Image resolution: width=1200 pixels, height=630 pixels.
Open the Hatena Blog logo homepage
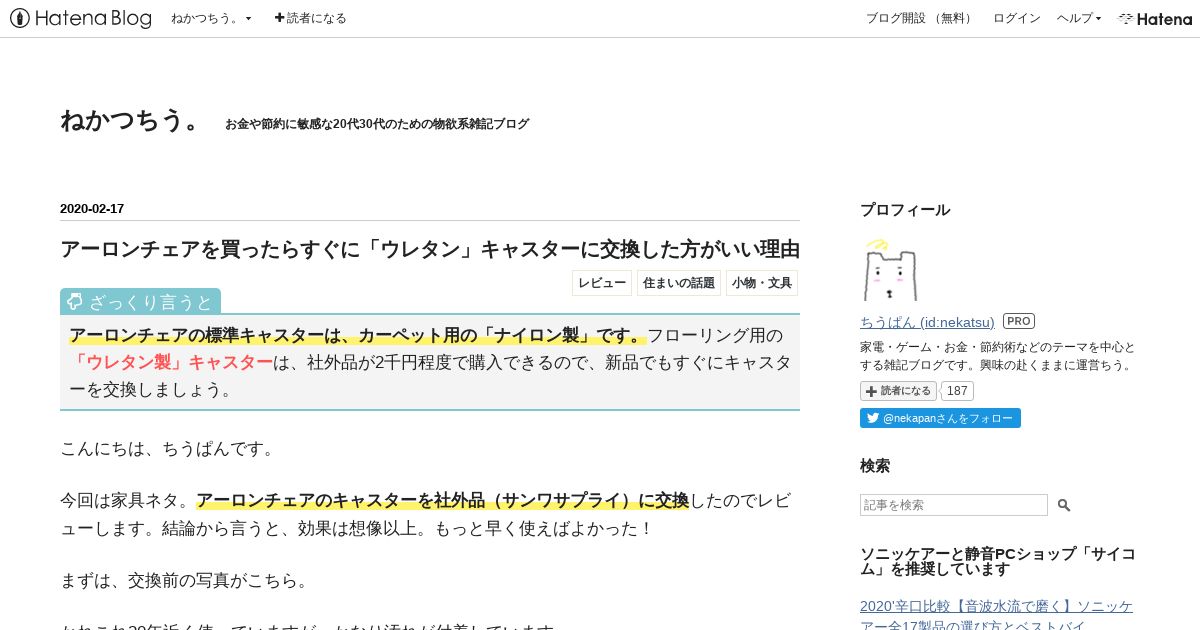point(81,18)
